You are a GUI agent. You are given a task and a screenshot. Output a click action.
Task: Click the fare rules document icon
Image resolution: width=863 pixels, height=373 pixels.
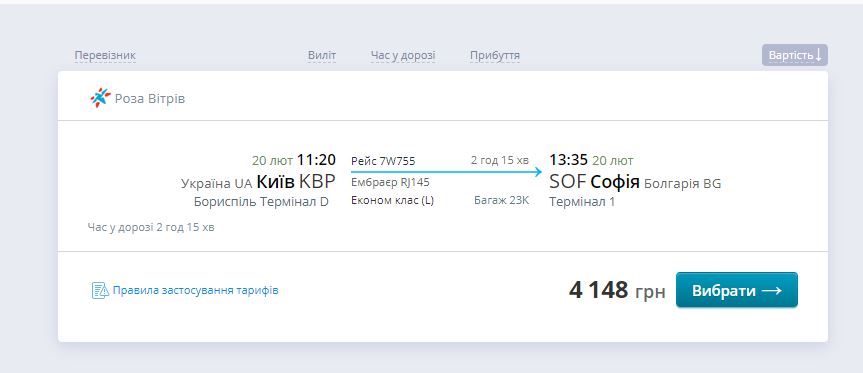point(100,290)
